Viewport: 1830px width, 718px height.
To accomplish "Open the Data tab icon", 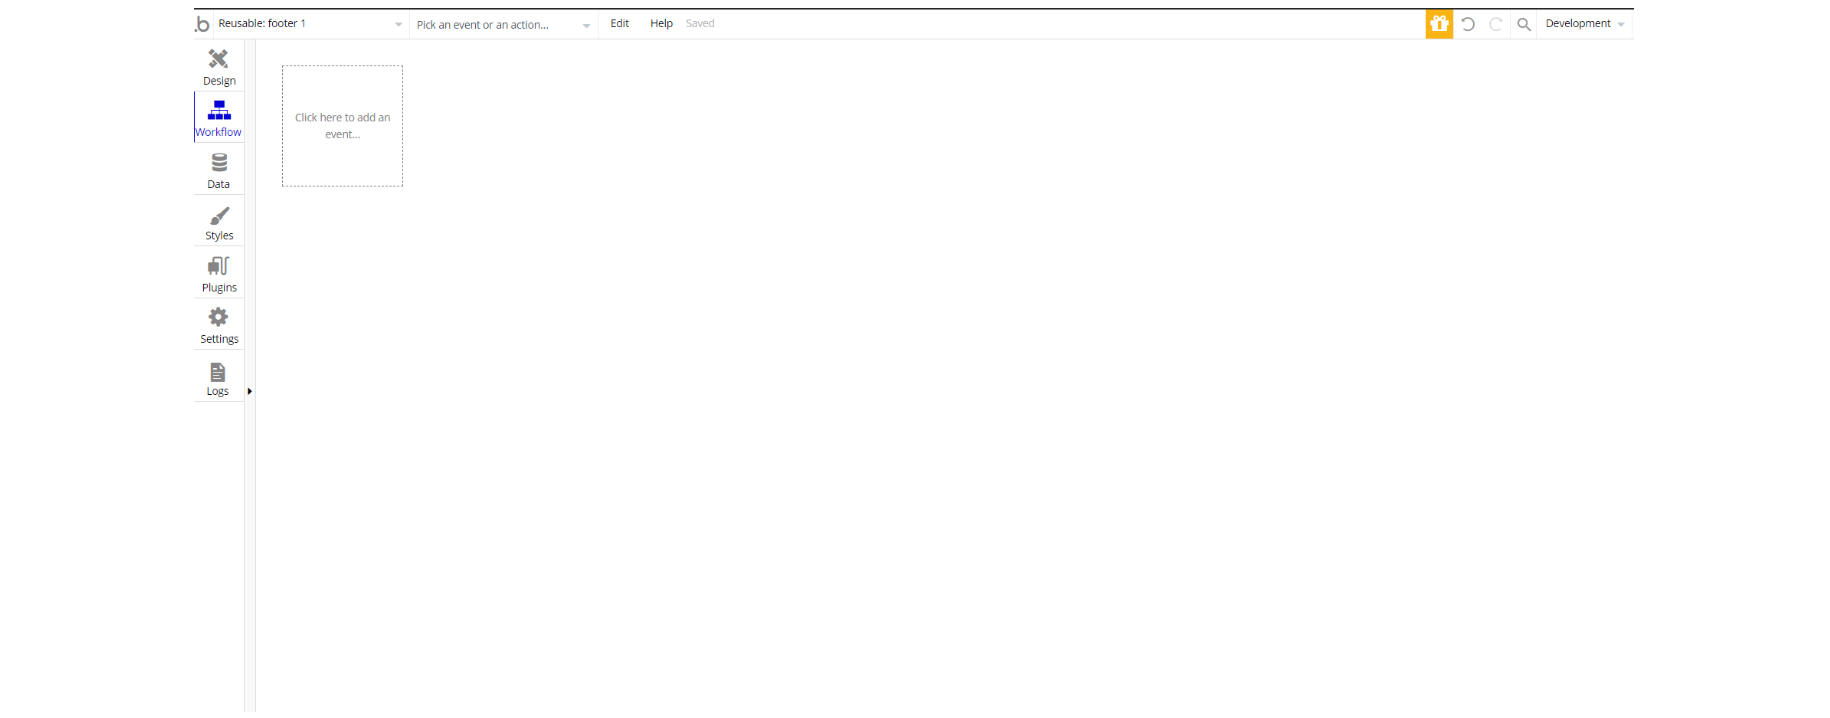I will coord(219,162).
